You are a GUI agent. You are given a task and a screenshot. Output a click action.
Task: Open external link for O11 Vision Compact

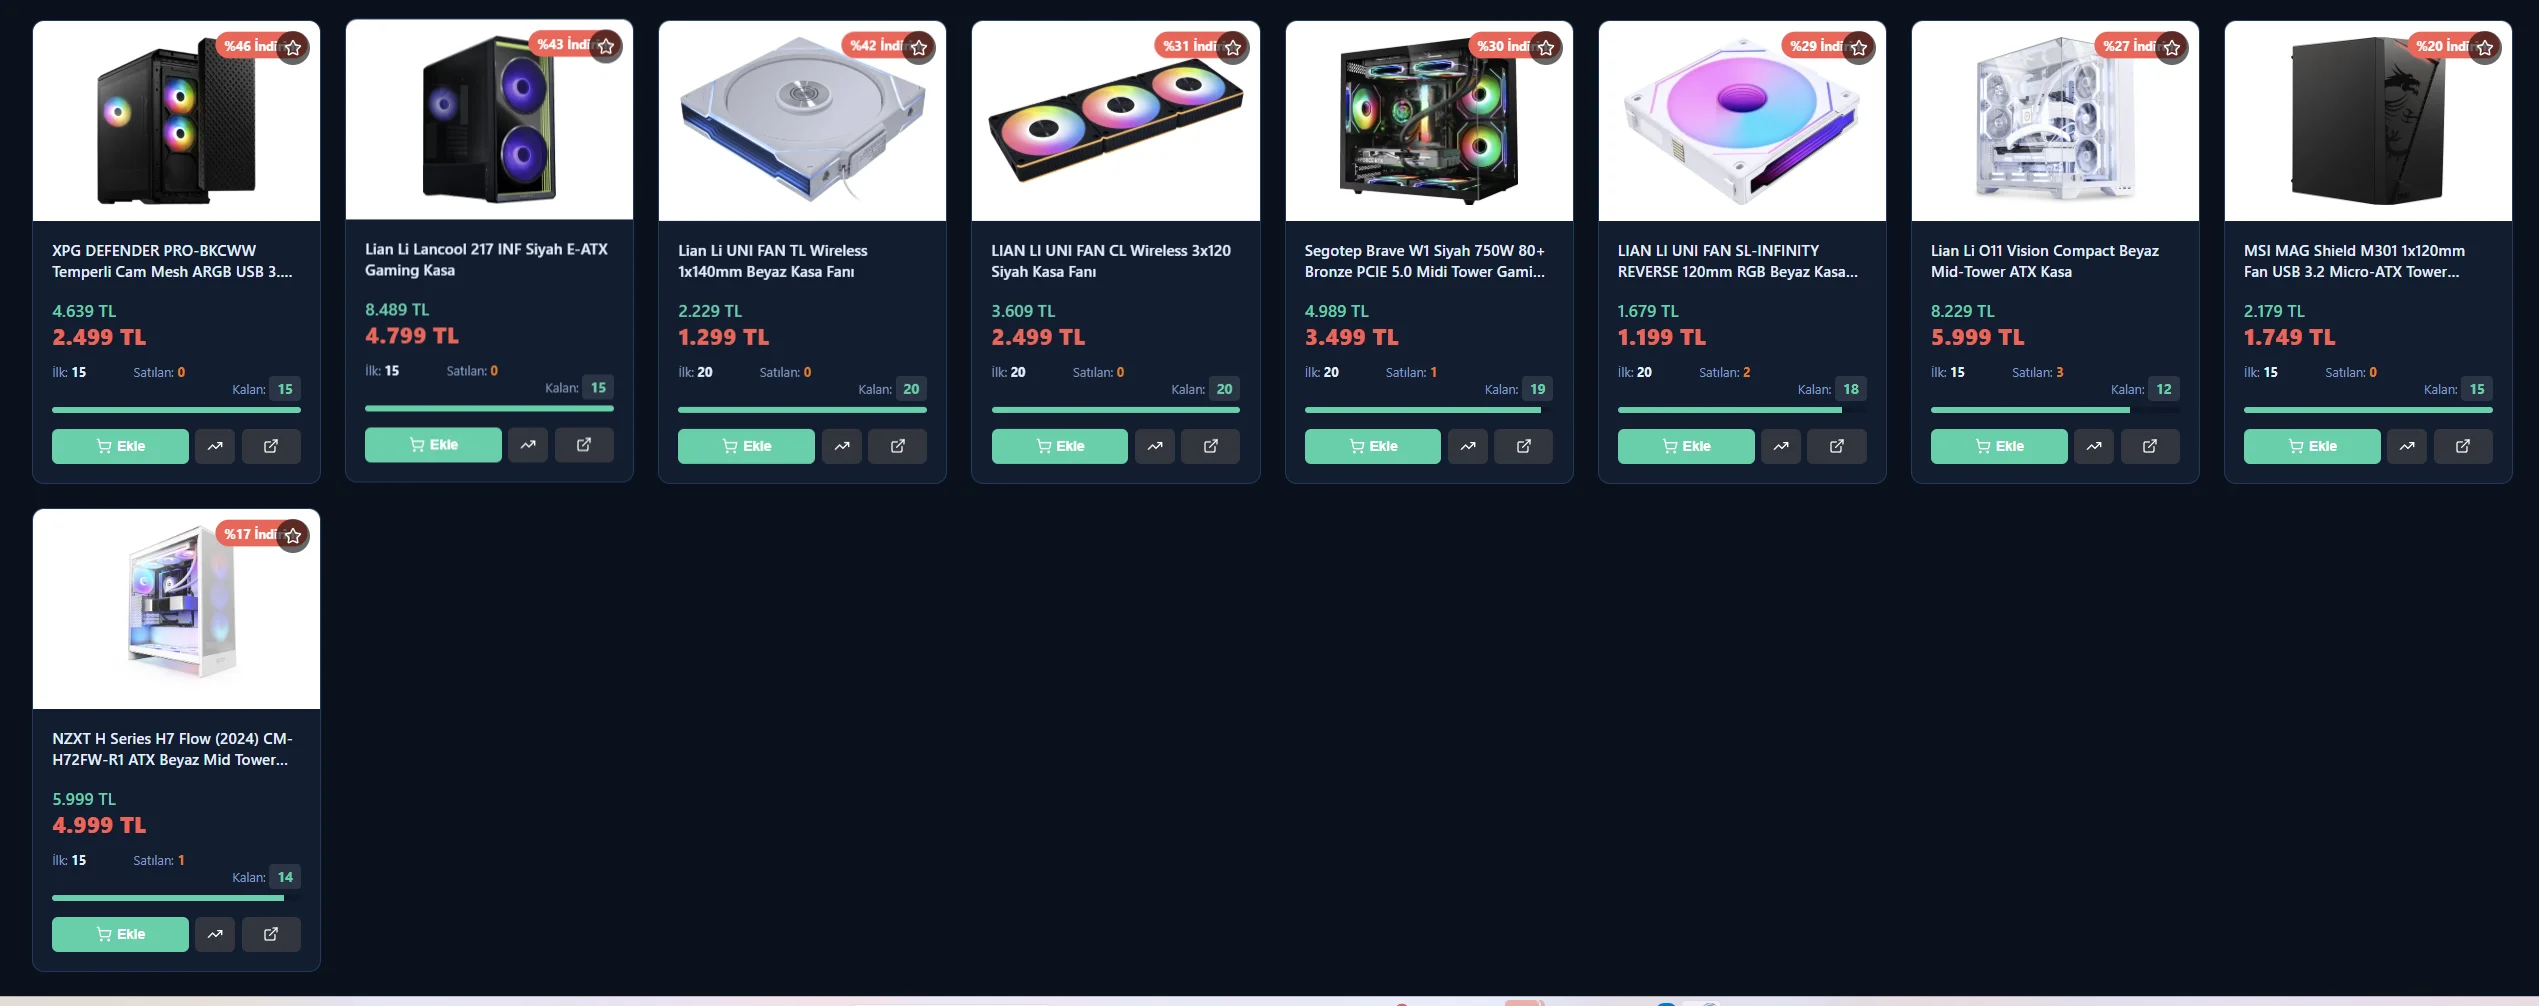tap(2149, 446)
